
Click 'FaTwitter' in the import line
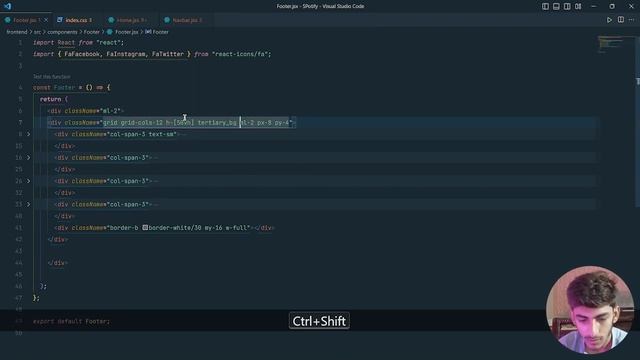[x=168, y=54]
